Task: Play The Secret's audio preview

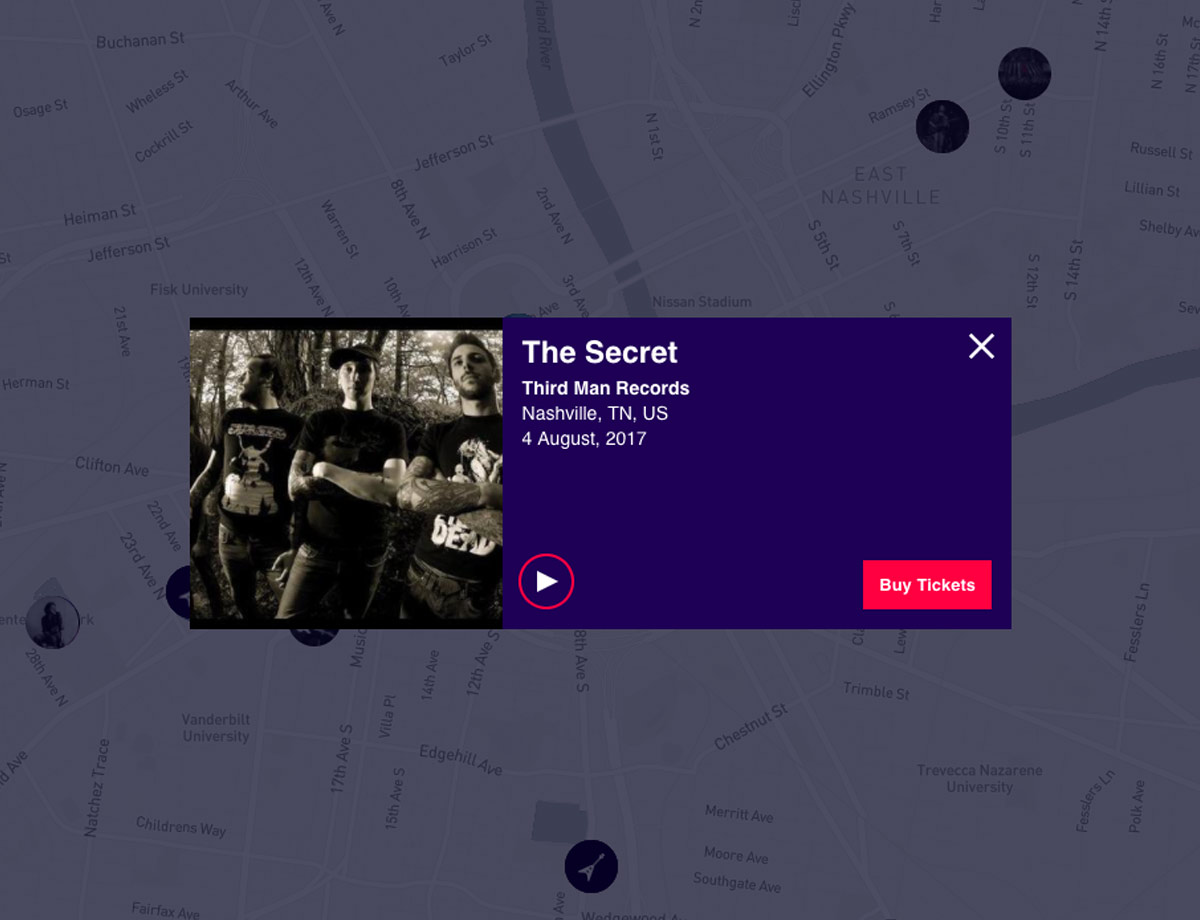Action: pyautogui.click(x=546, y=582)
